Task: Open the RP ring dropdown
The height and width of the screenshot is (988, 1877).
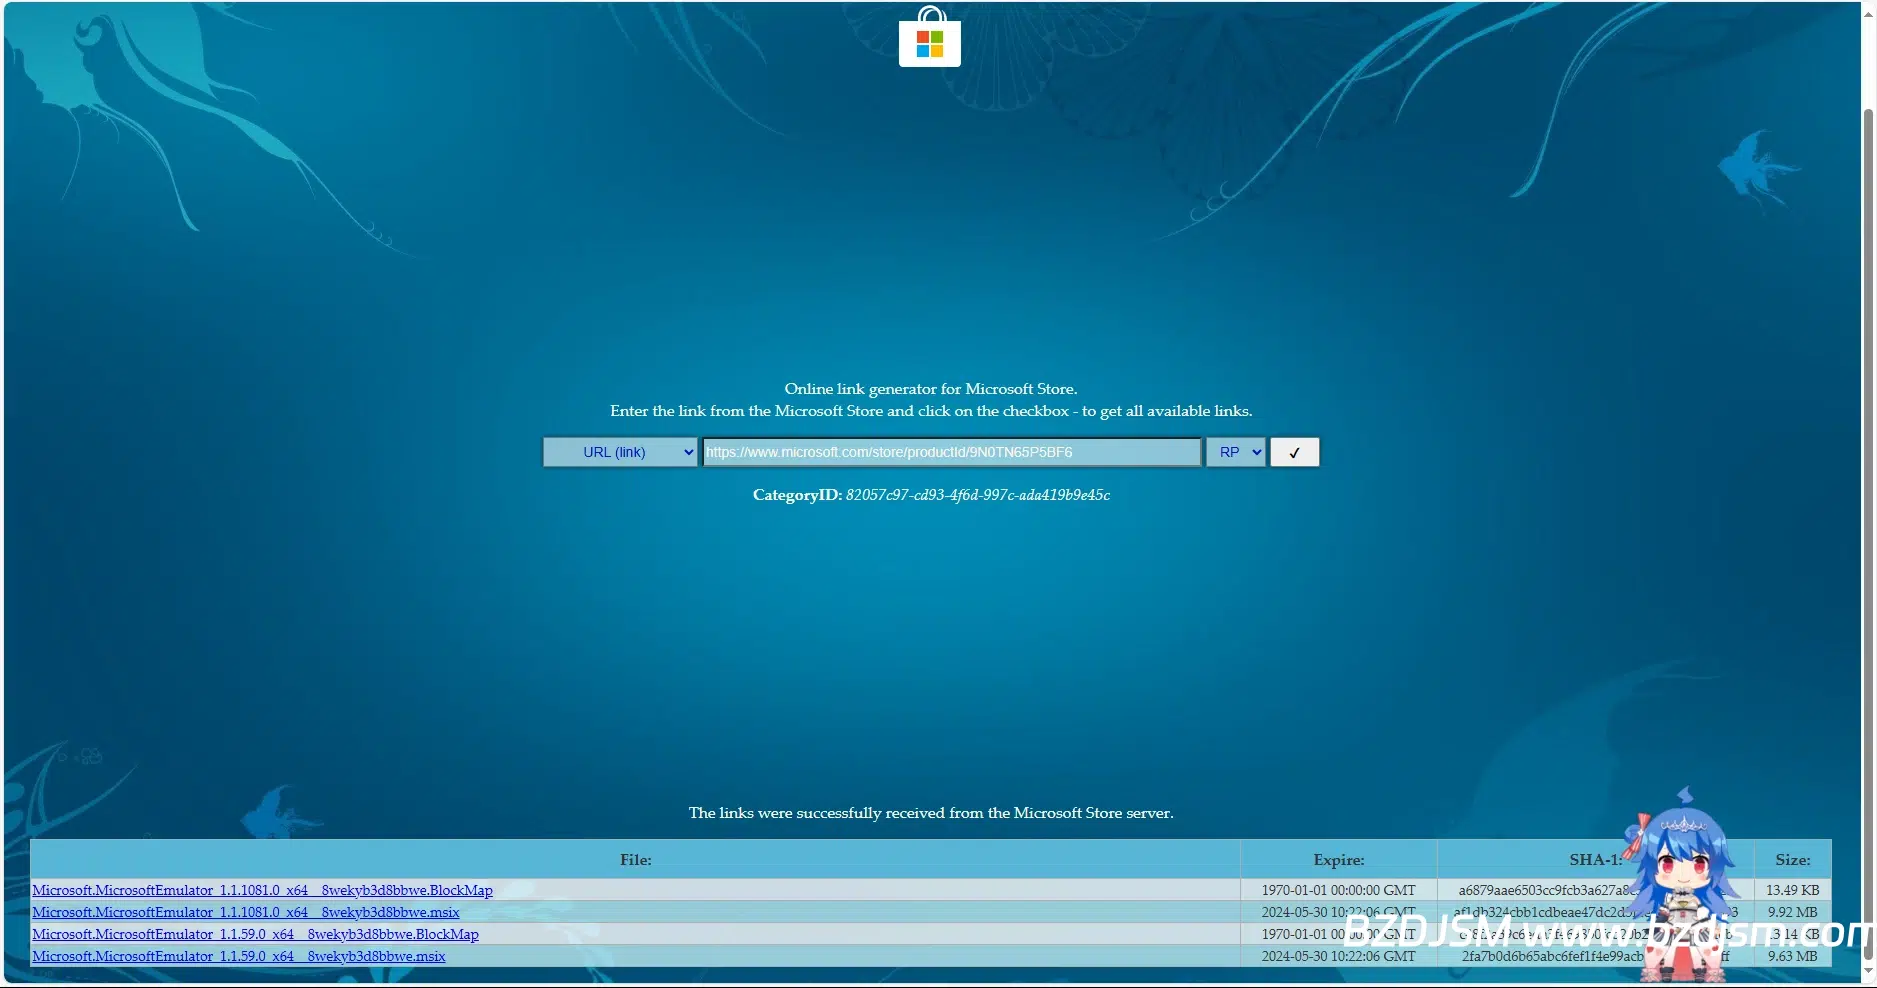Action: tap(1236, 452)
